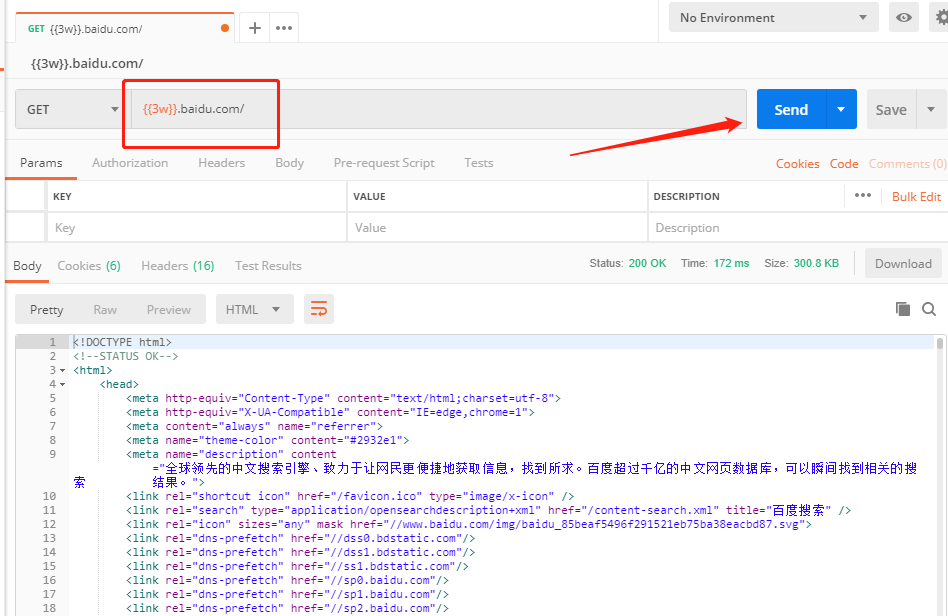This screenshot has width=948, height=616.
Task: Click line 1 DOCTYPE html text
Action: (122, 342)
